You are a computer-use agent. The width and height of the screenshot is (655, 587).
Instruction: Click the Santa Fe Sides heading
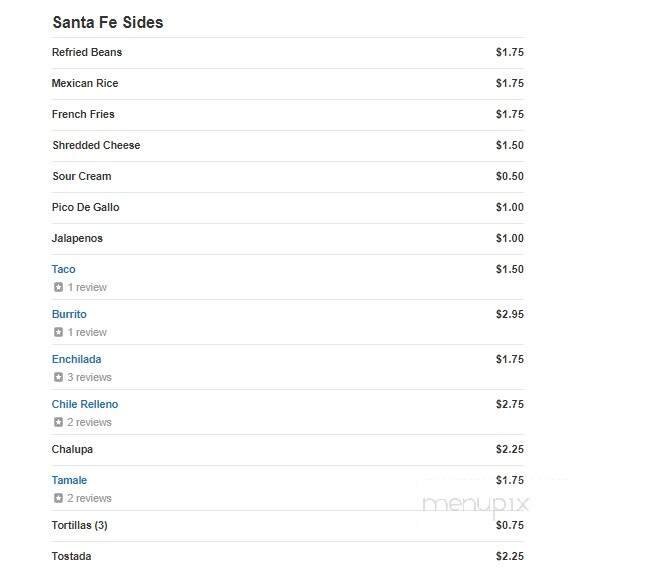click(107, 22)
